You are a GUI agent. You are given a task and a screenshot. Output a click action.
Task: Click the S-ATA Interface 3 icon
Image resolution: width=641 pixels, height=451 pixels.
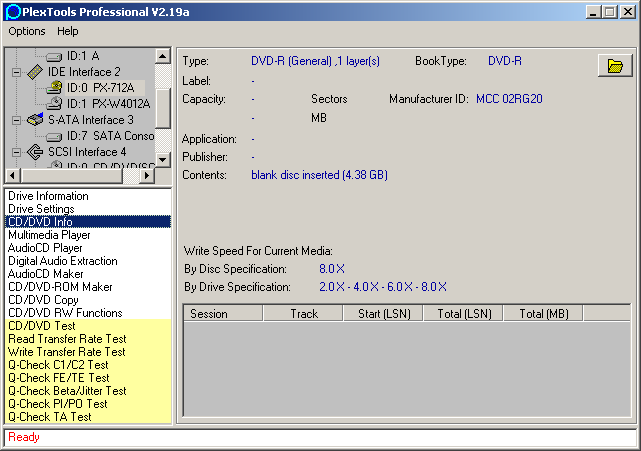[x=35, y=119]
